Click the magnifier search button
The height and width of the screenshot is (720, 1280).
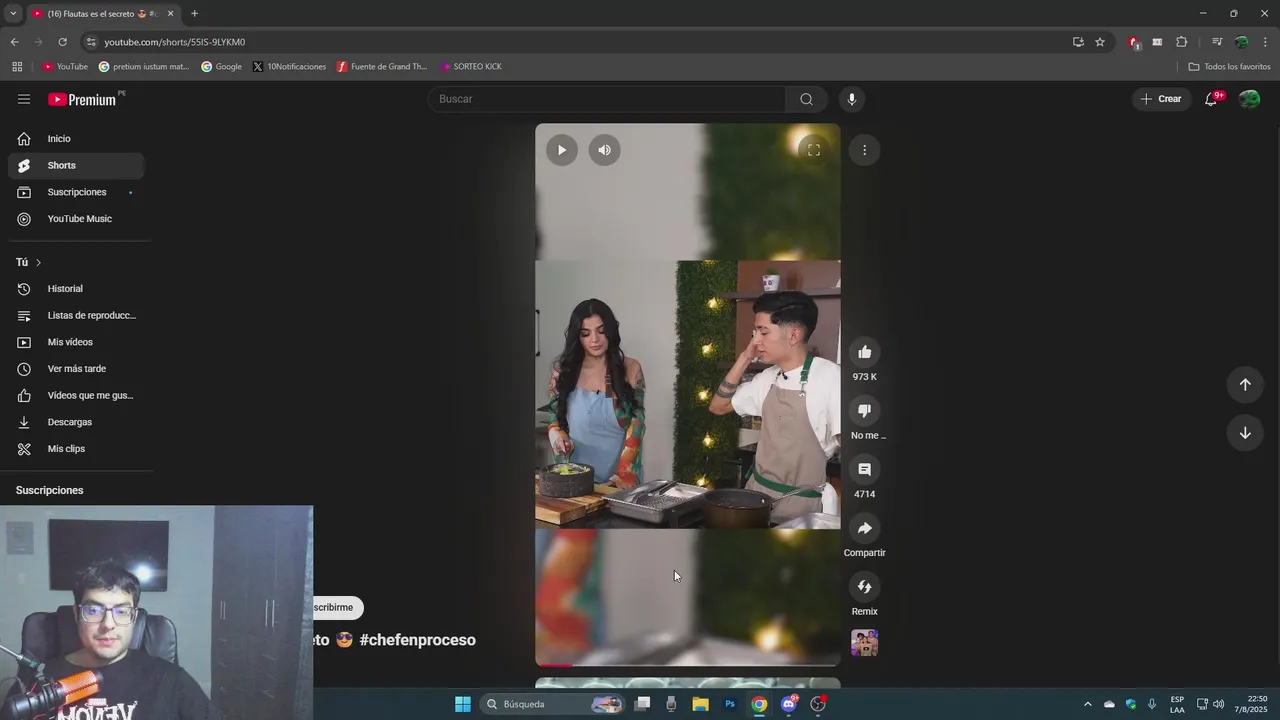[806, 99]
